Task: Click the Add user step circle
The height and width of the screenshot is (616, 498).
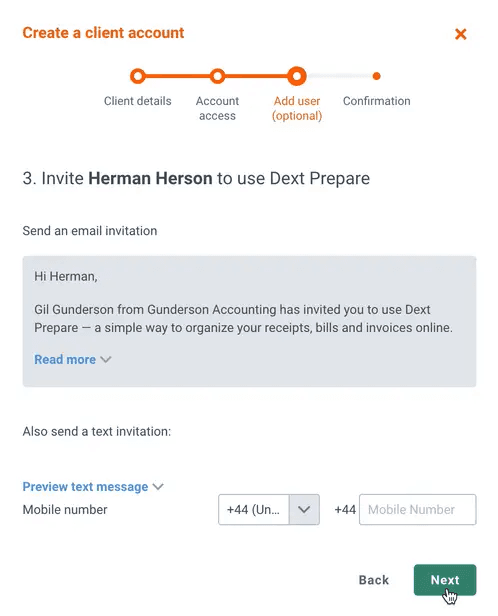Action: [x=297, y=76]
